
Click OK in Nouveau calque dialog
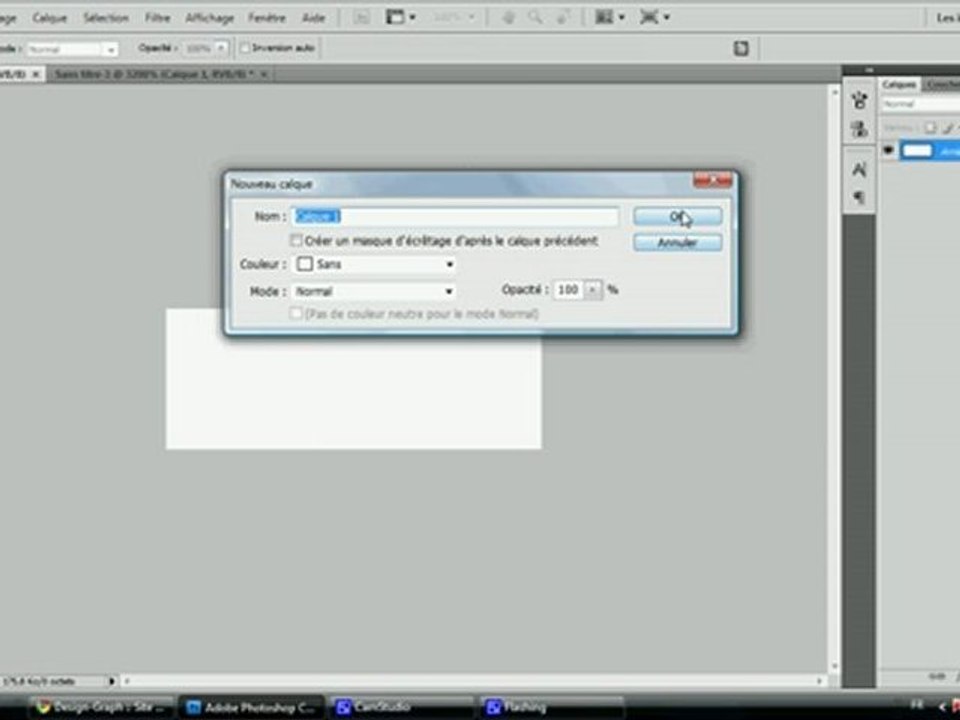(677, 216)
